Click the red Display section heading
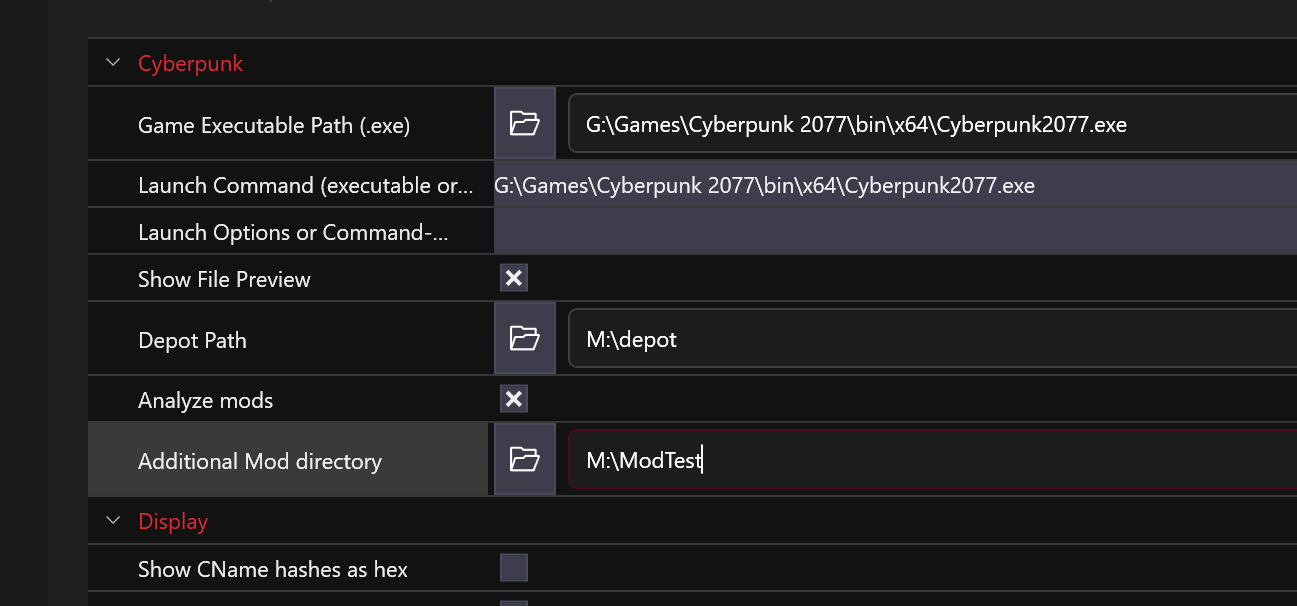 point(173,521)
